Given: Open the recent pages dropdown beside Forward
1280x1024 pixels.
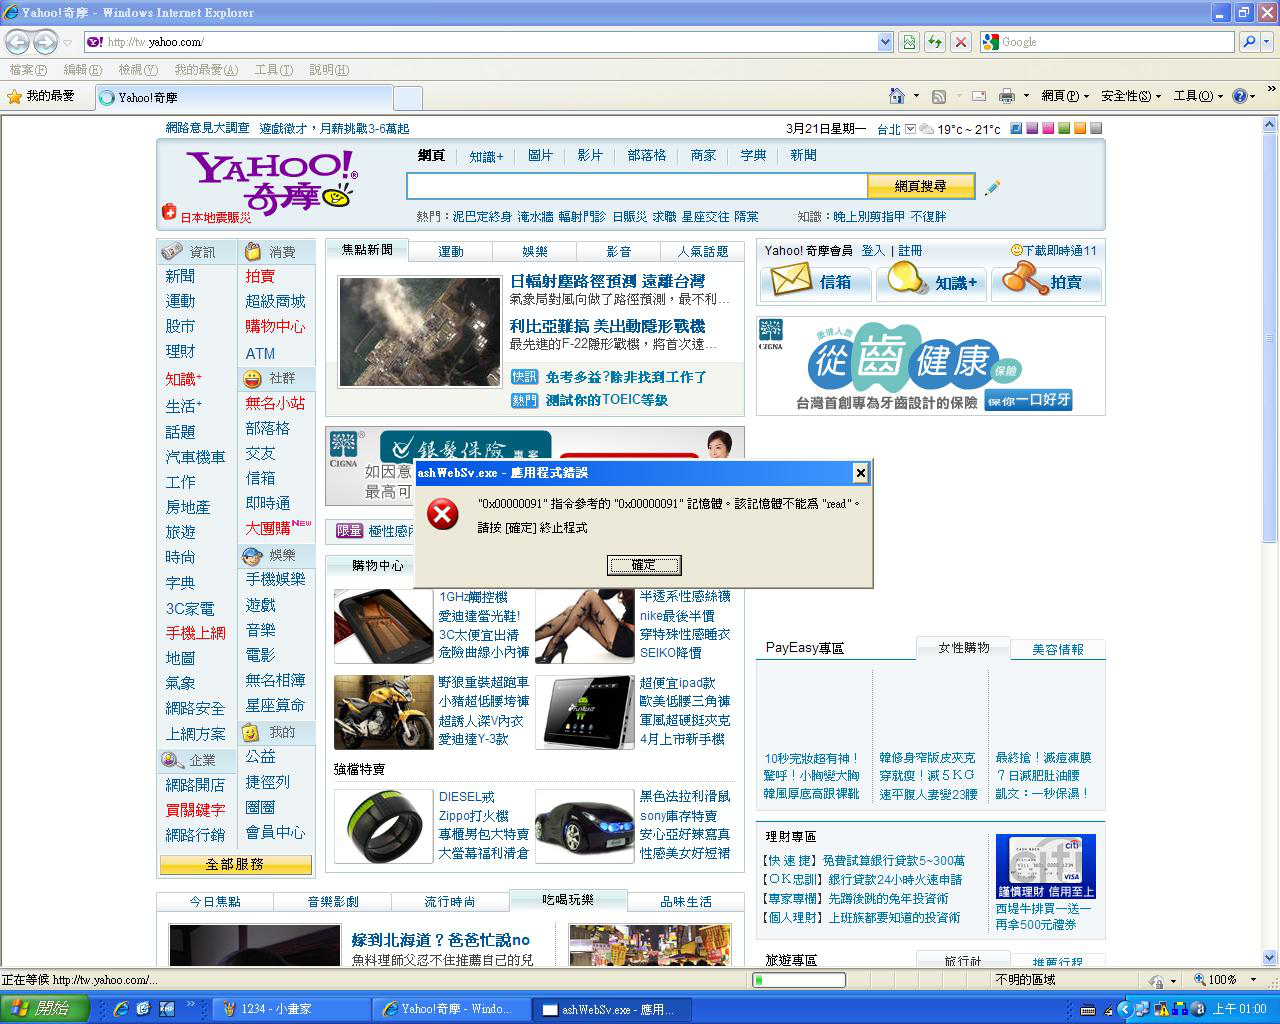Looking at the screenshot, I should (67, 42).
